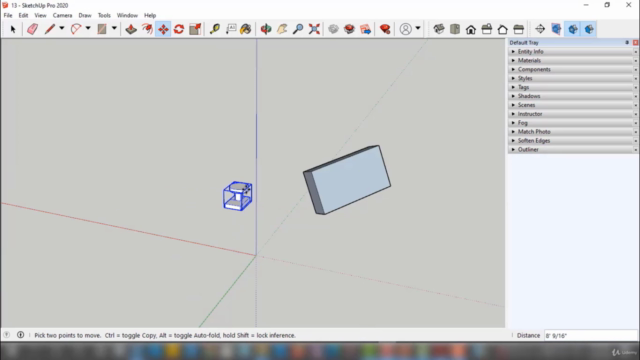Open the Edit menu
The width and height of the screenshot is (640, 360).
coord(23,16)
